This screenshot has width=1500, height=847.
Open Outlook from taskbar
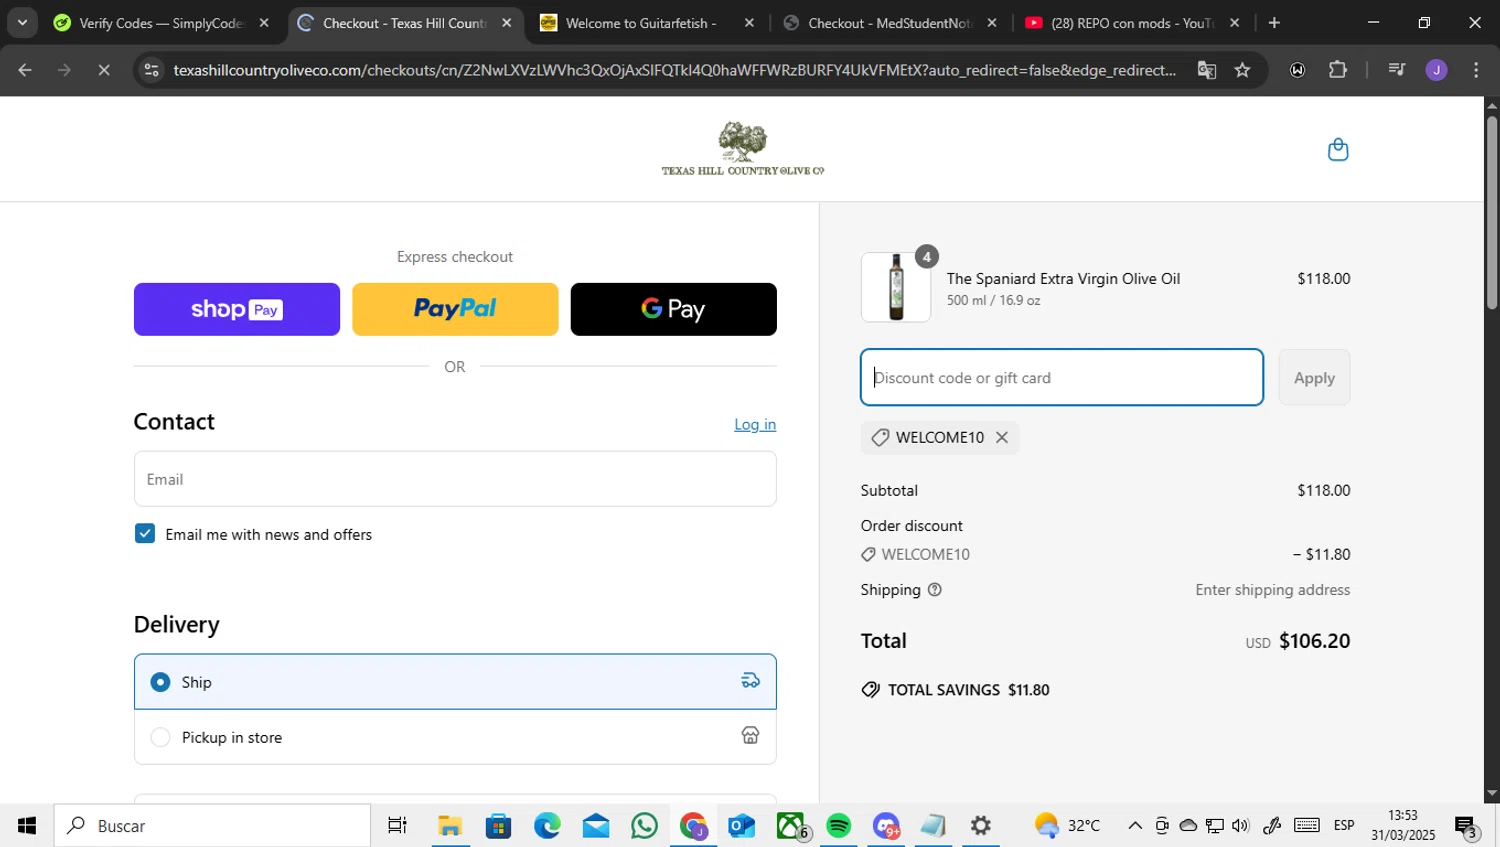[742, 826]
